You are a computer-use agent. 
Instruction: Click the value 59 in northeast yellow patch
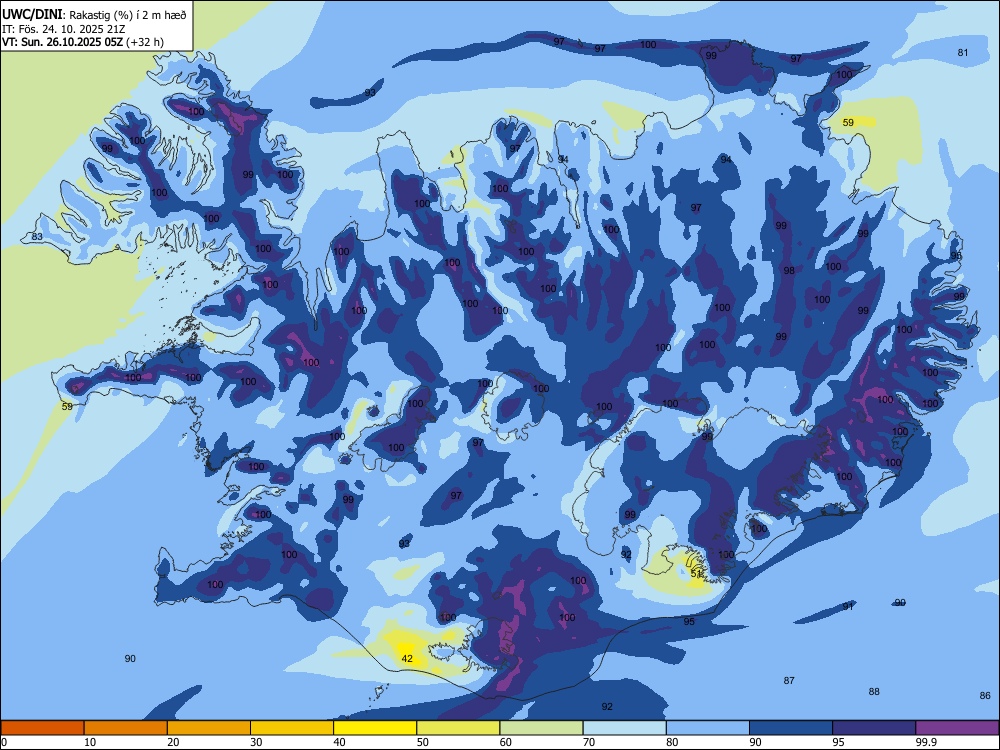tap(848, 122)
